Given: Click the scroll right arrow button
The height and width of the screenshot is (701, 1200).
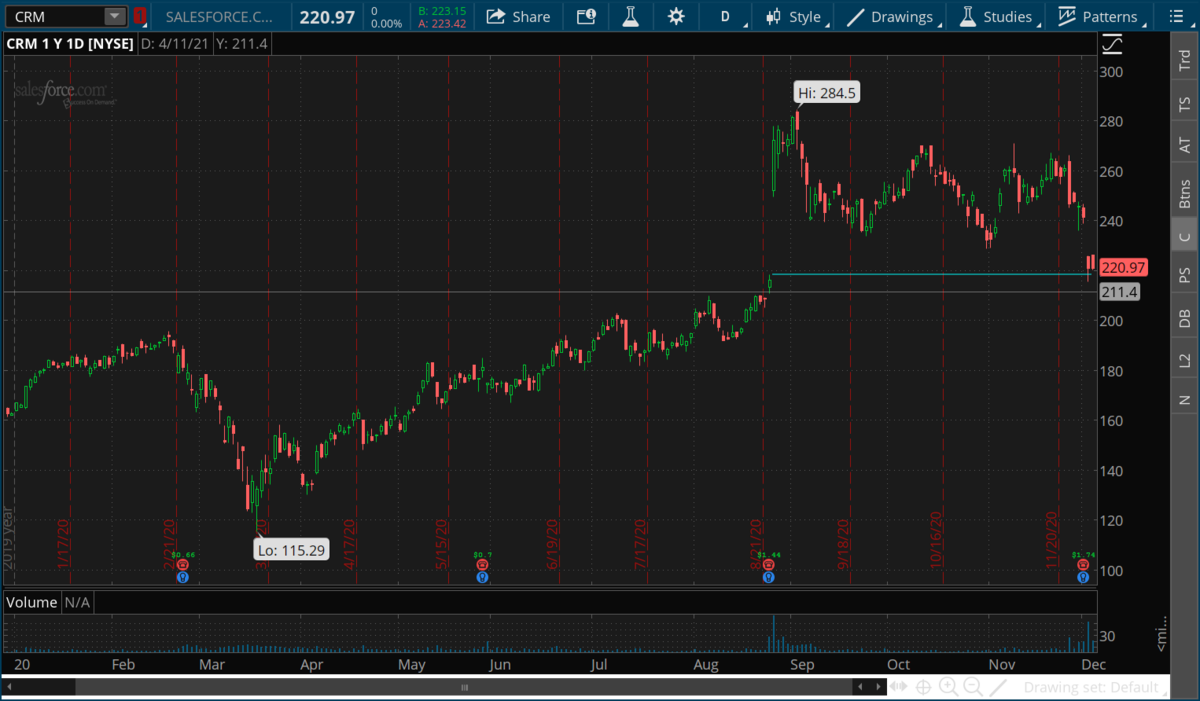Looking at the screenshot, I should tap(876, 688).
